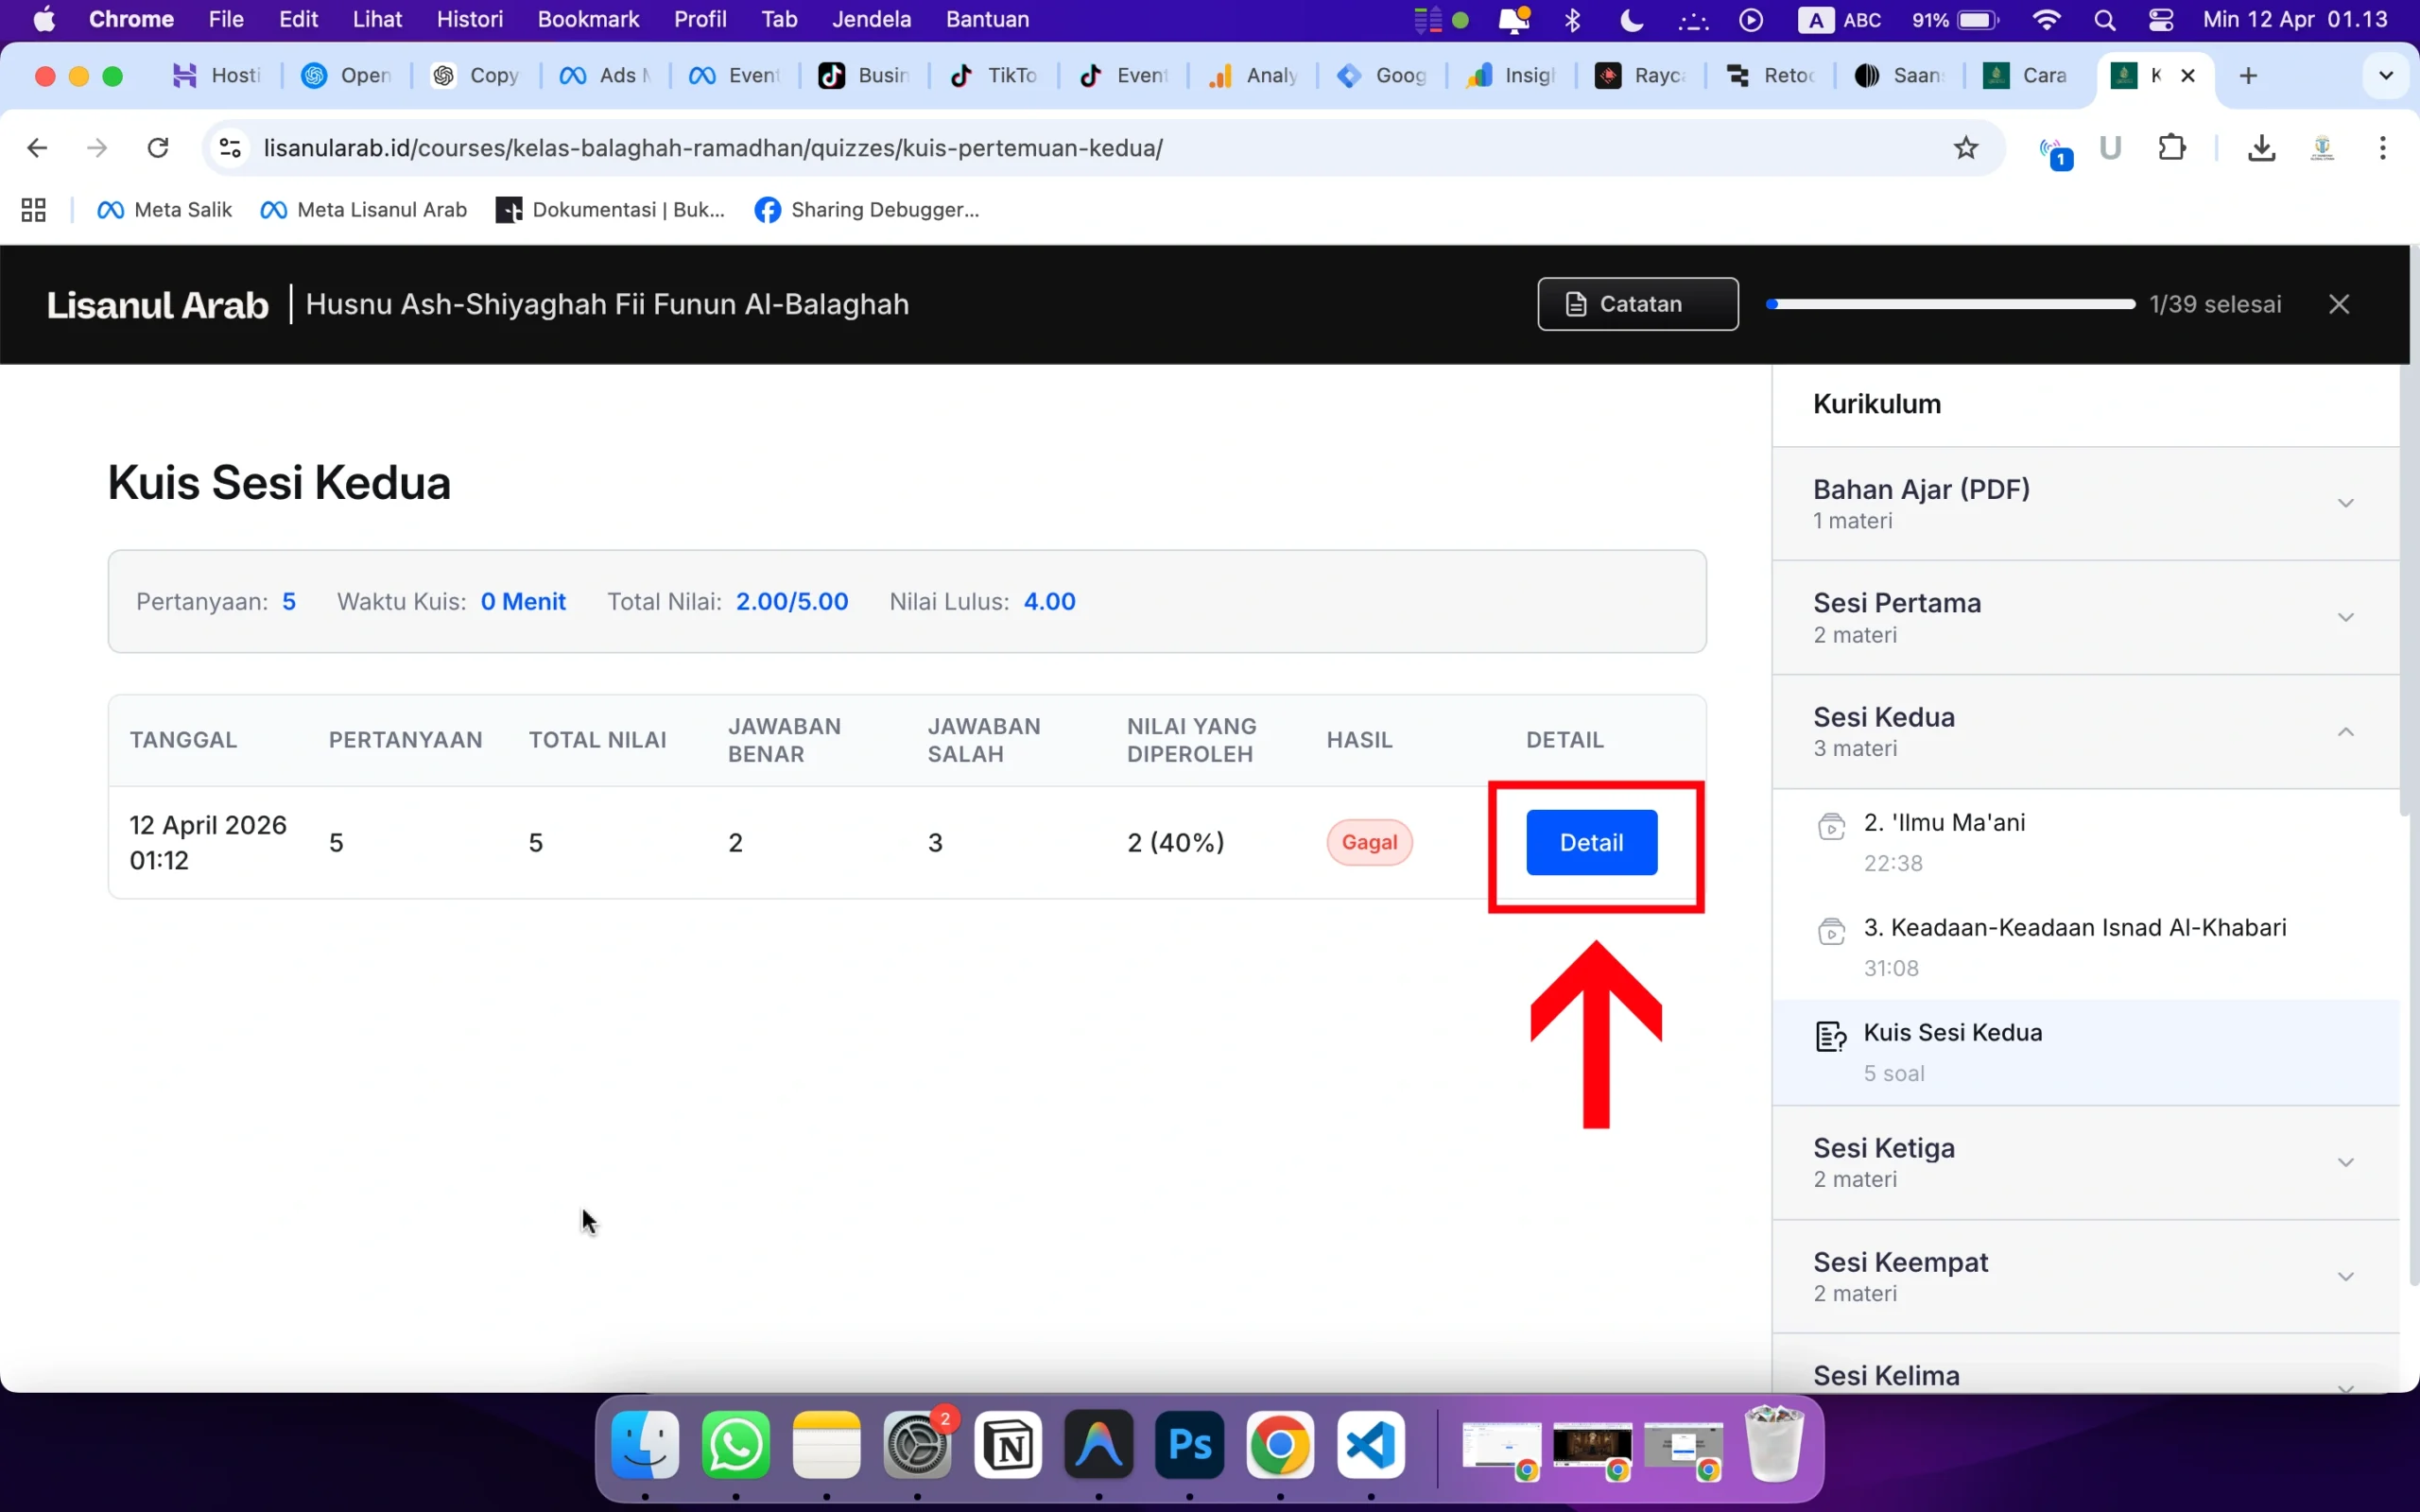Open the Chrome extensions puzzle icon
The width and height of the screenshot is (2420, 1512).
coord(2171,148)
